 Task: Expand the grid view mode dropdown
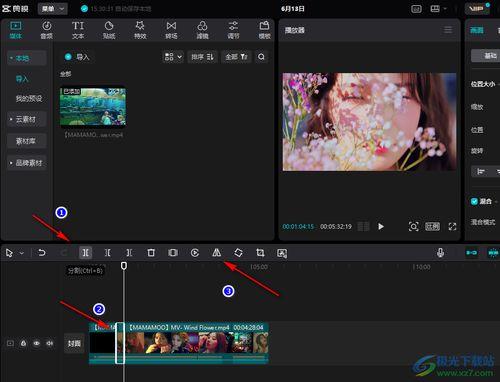[173, 57]
